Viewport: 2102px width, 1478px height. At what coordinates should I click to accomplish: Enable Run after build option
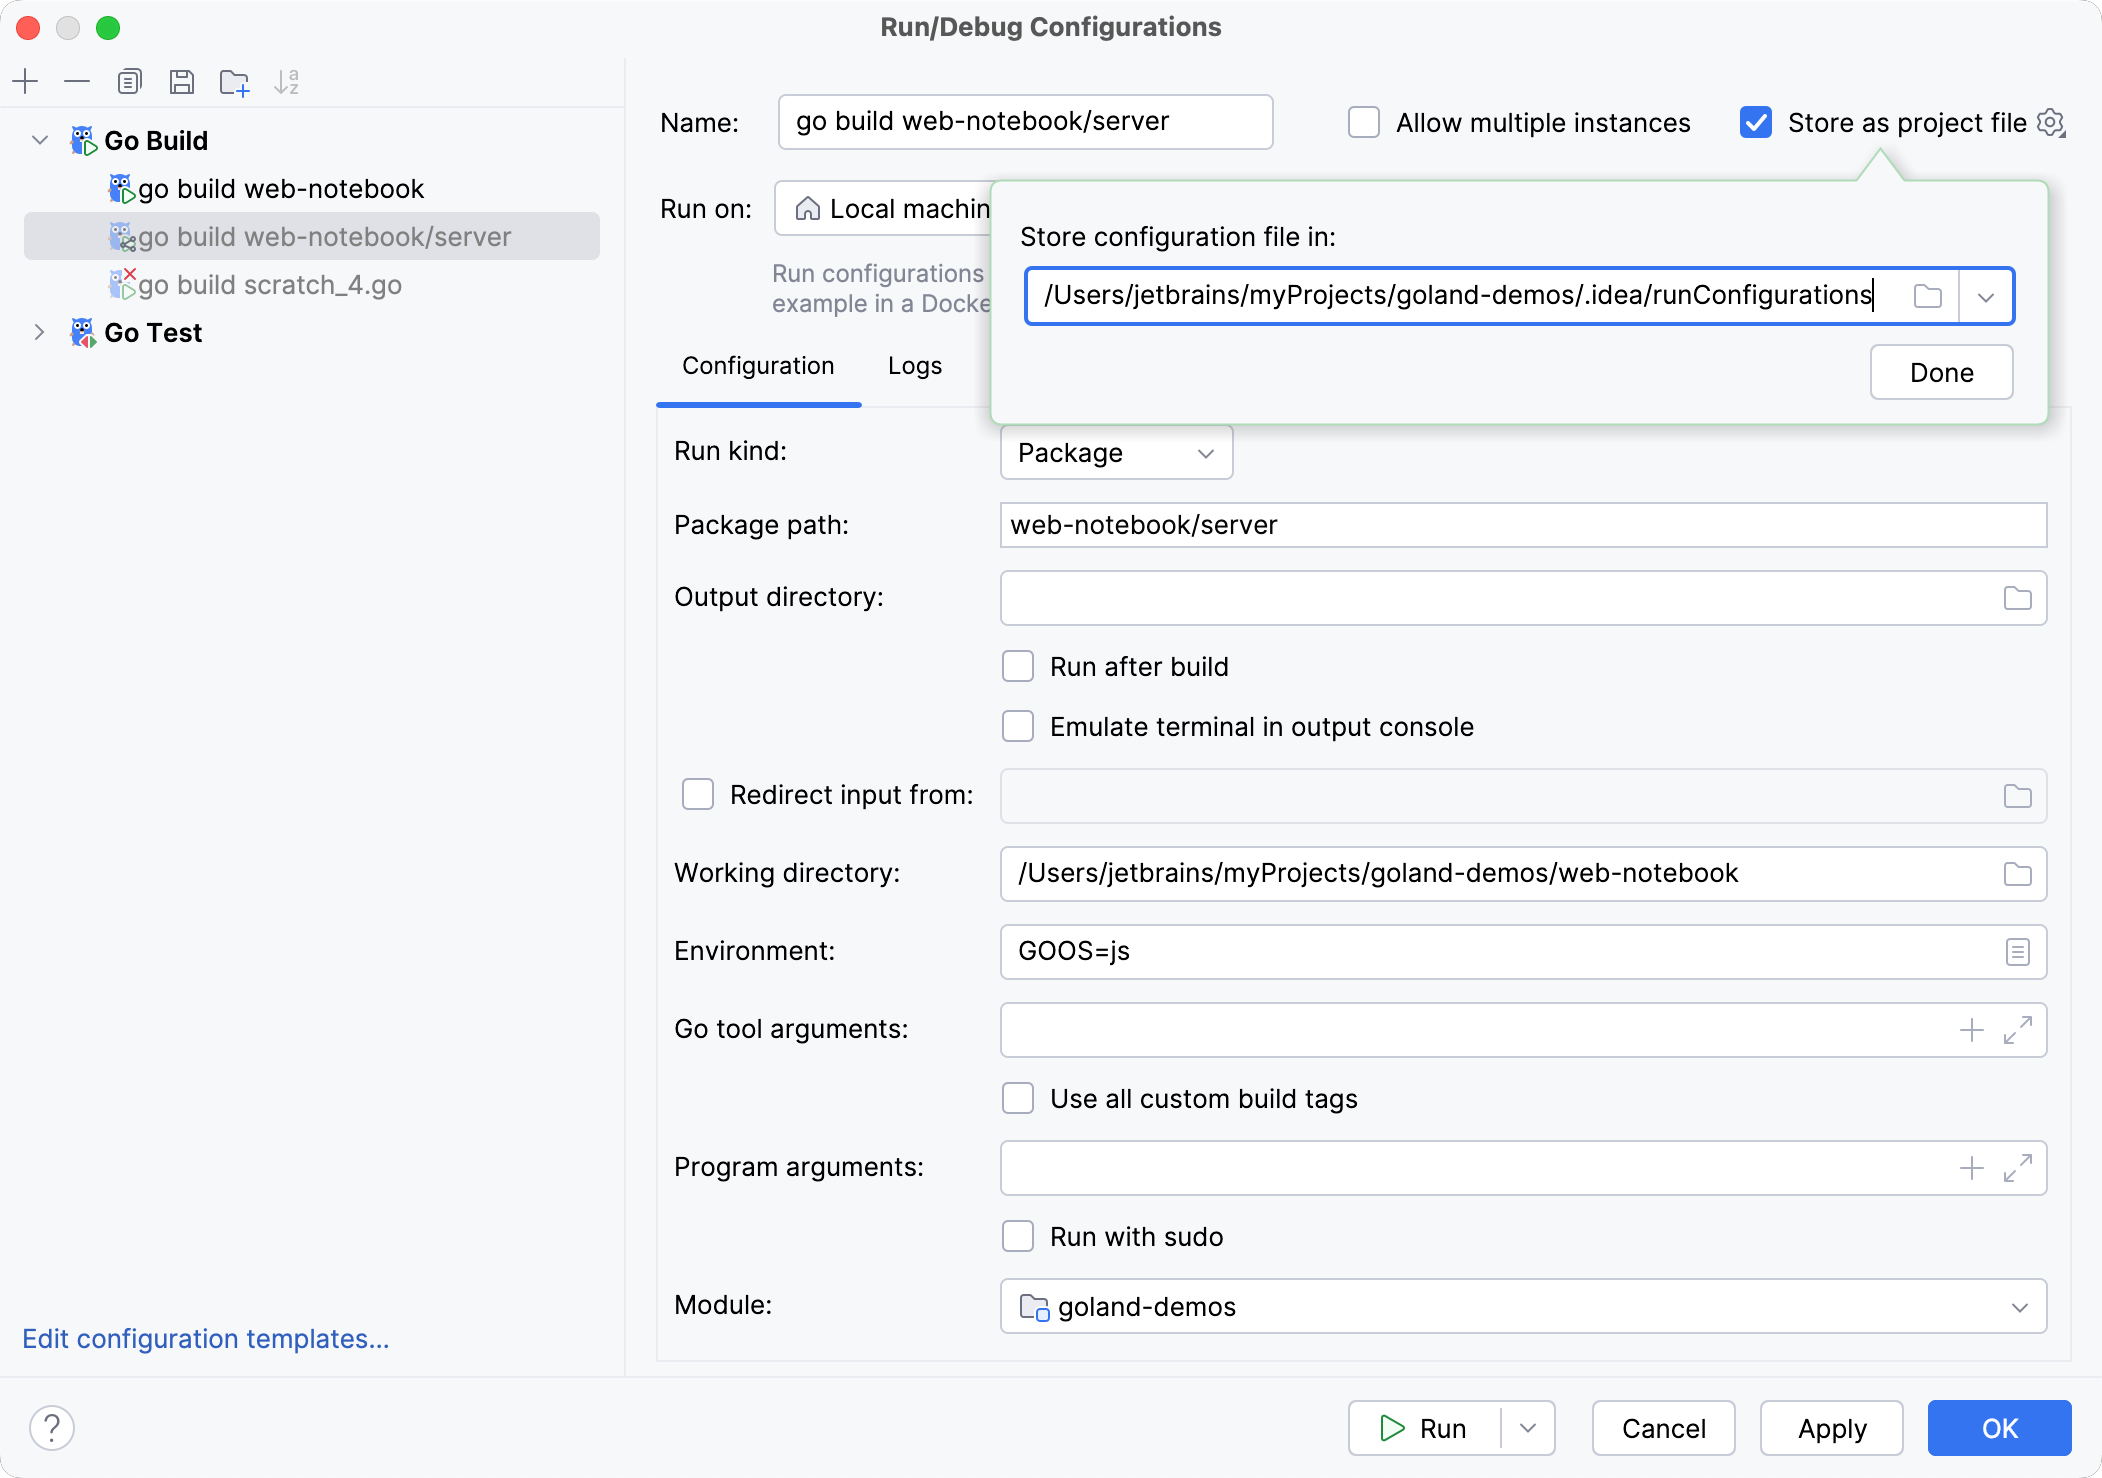(1018, 667)
